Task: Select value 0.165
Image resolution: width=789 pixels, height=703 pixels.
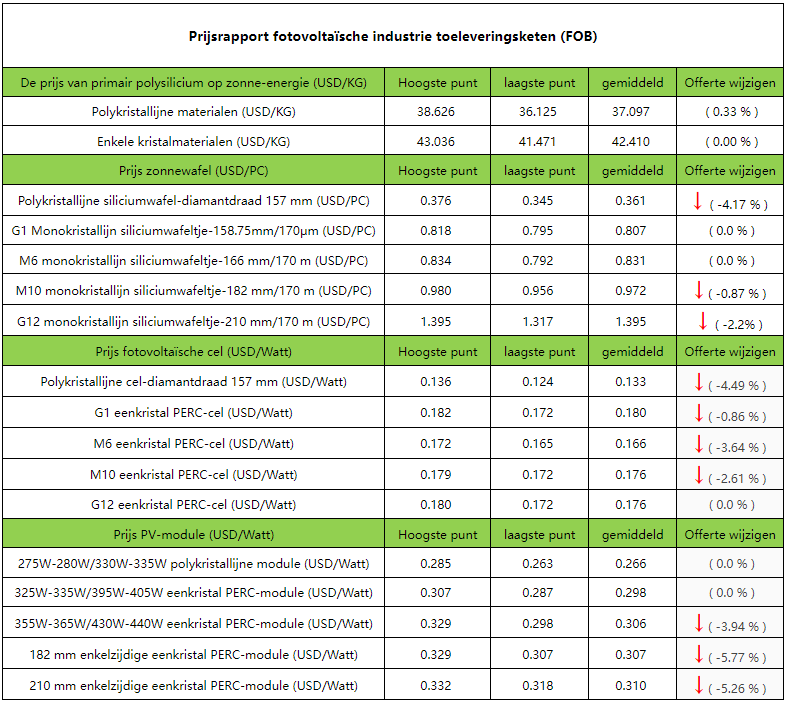Action: 538,444
